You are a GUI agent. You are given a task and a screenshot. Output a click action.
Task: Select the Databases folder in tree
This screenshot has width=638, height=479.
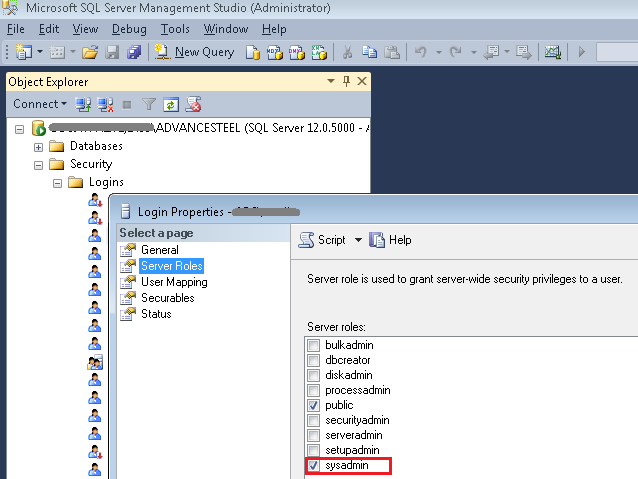(x=96, y=146)
